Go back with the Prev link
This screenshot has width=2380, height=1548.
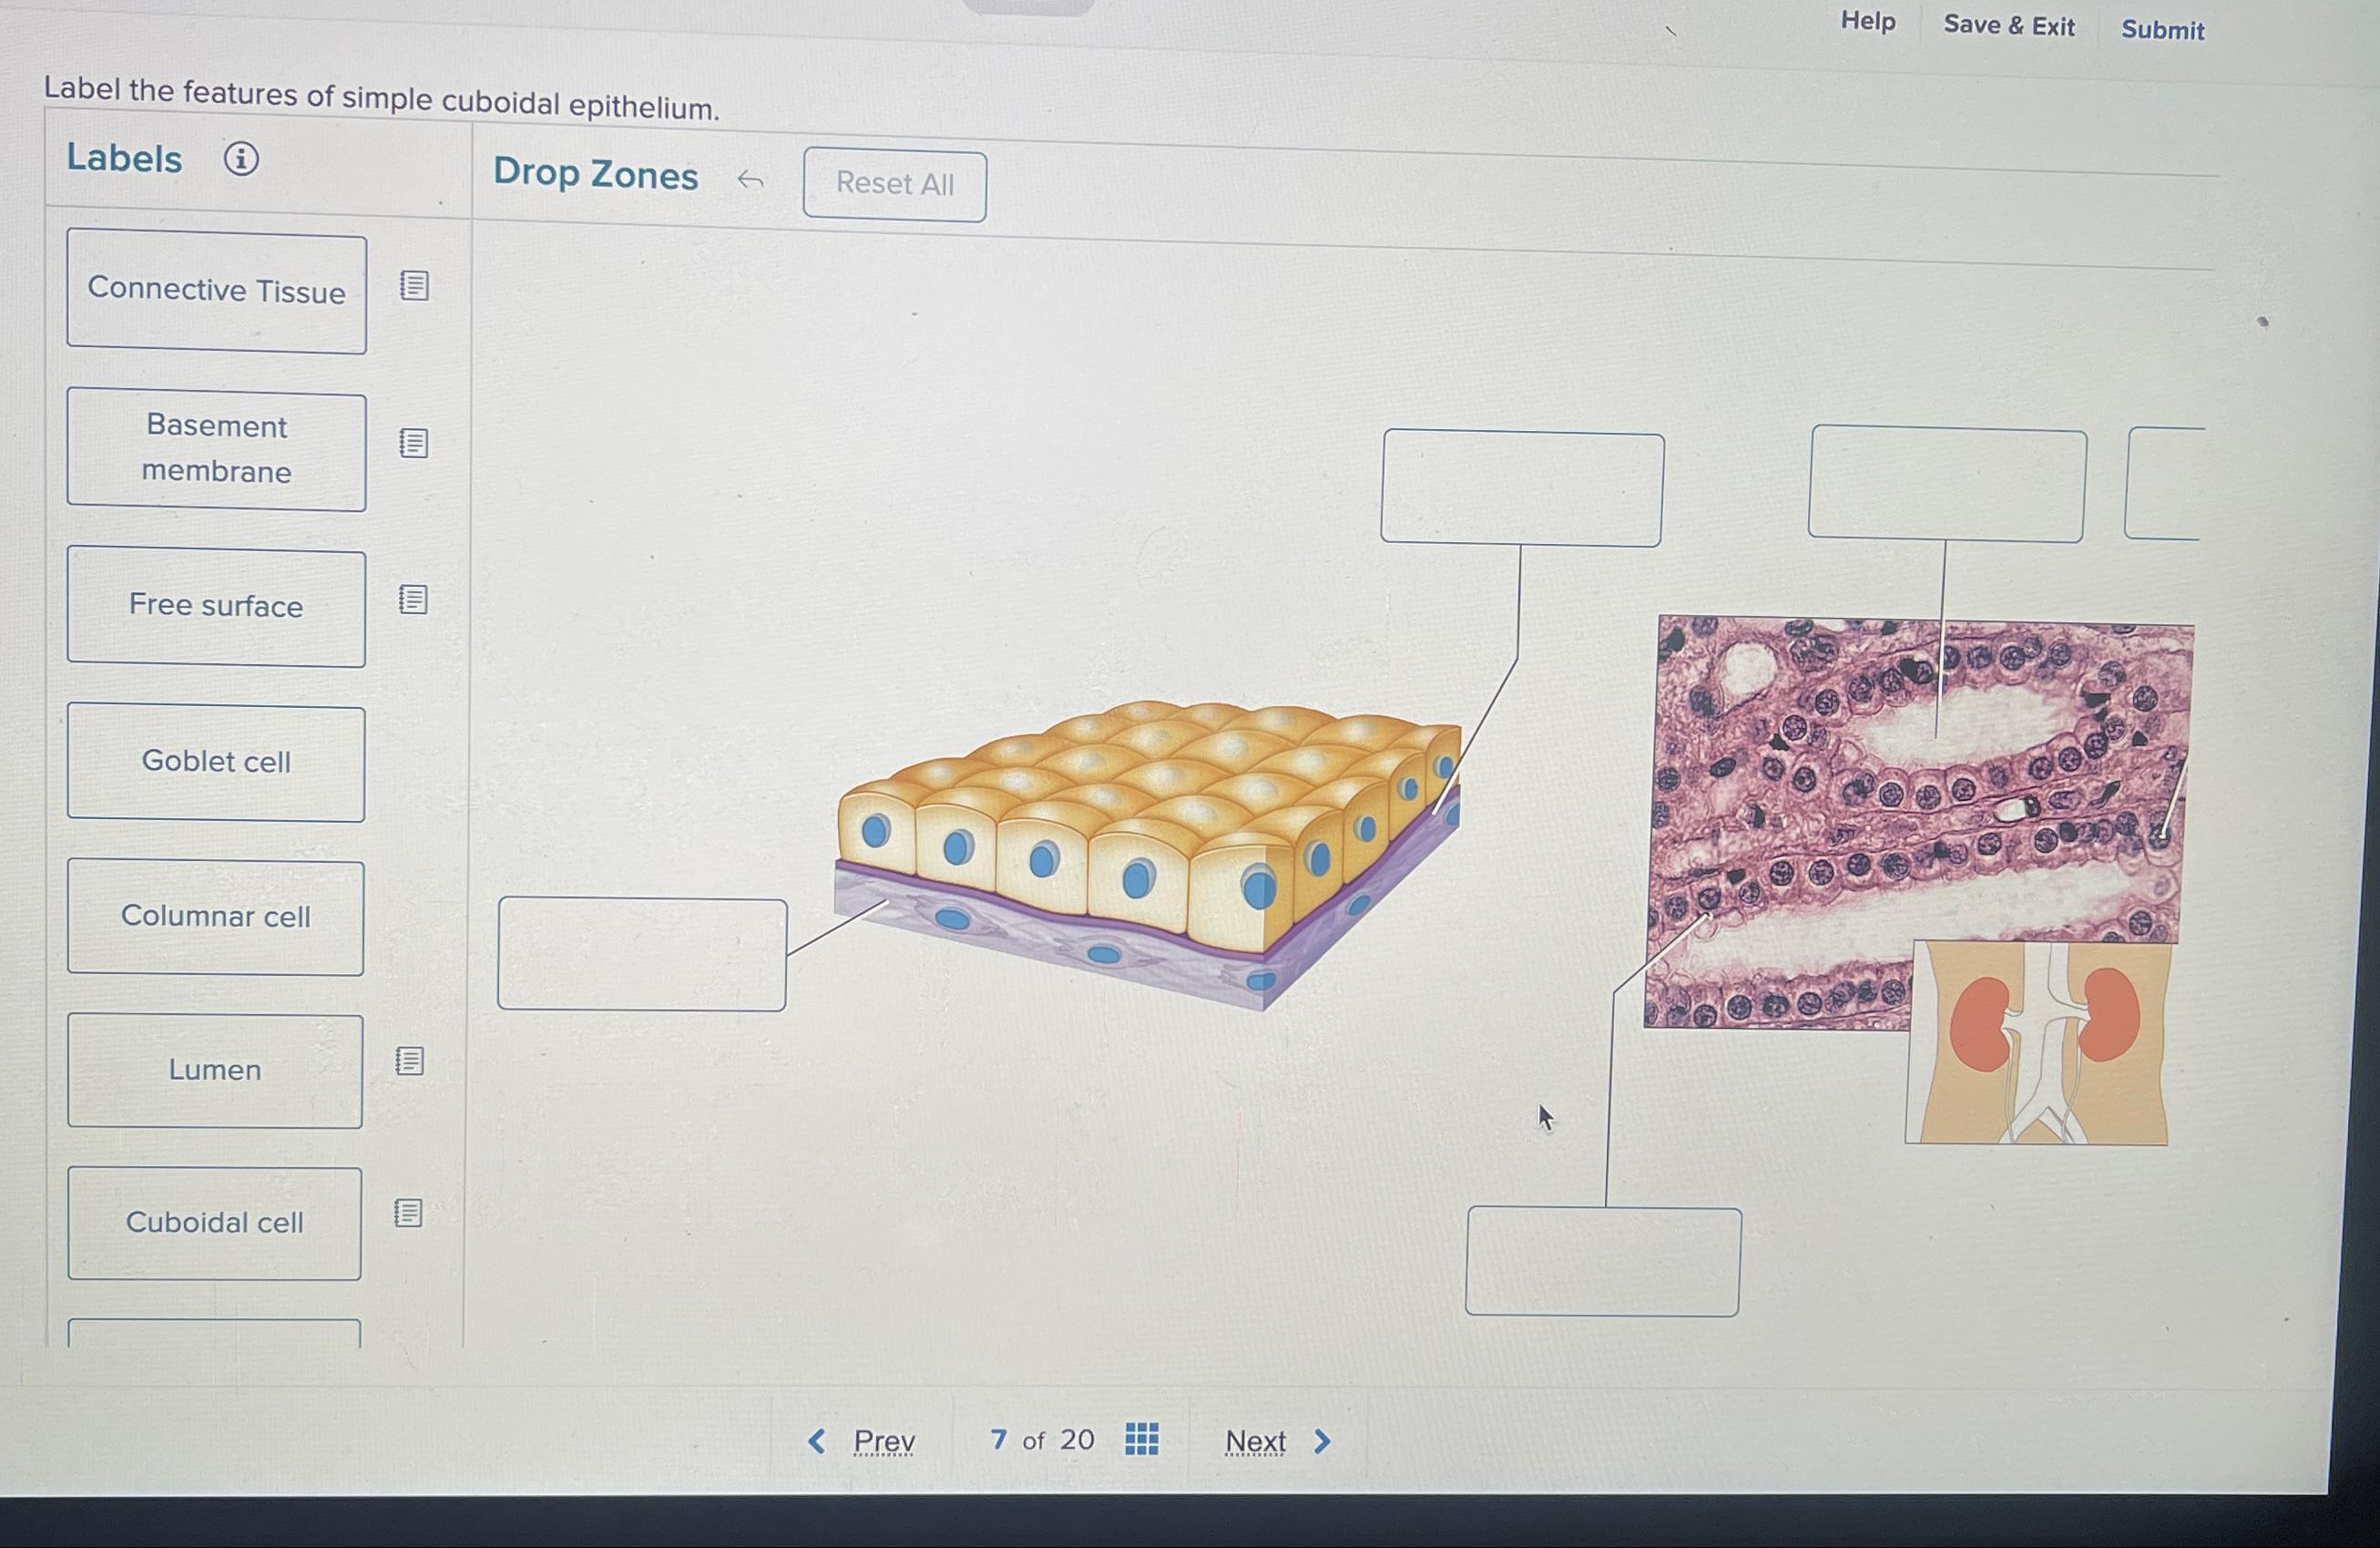[861, 1441]
